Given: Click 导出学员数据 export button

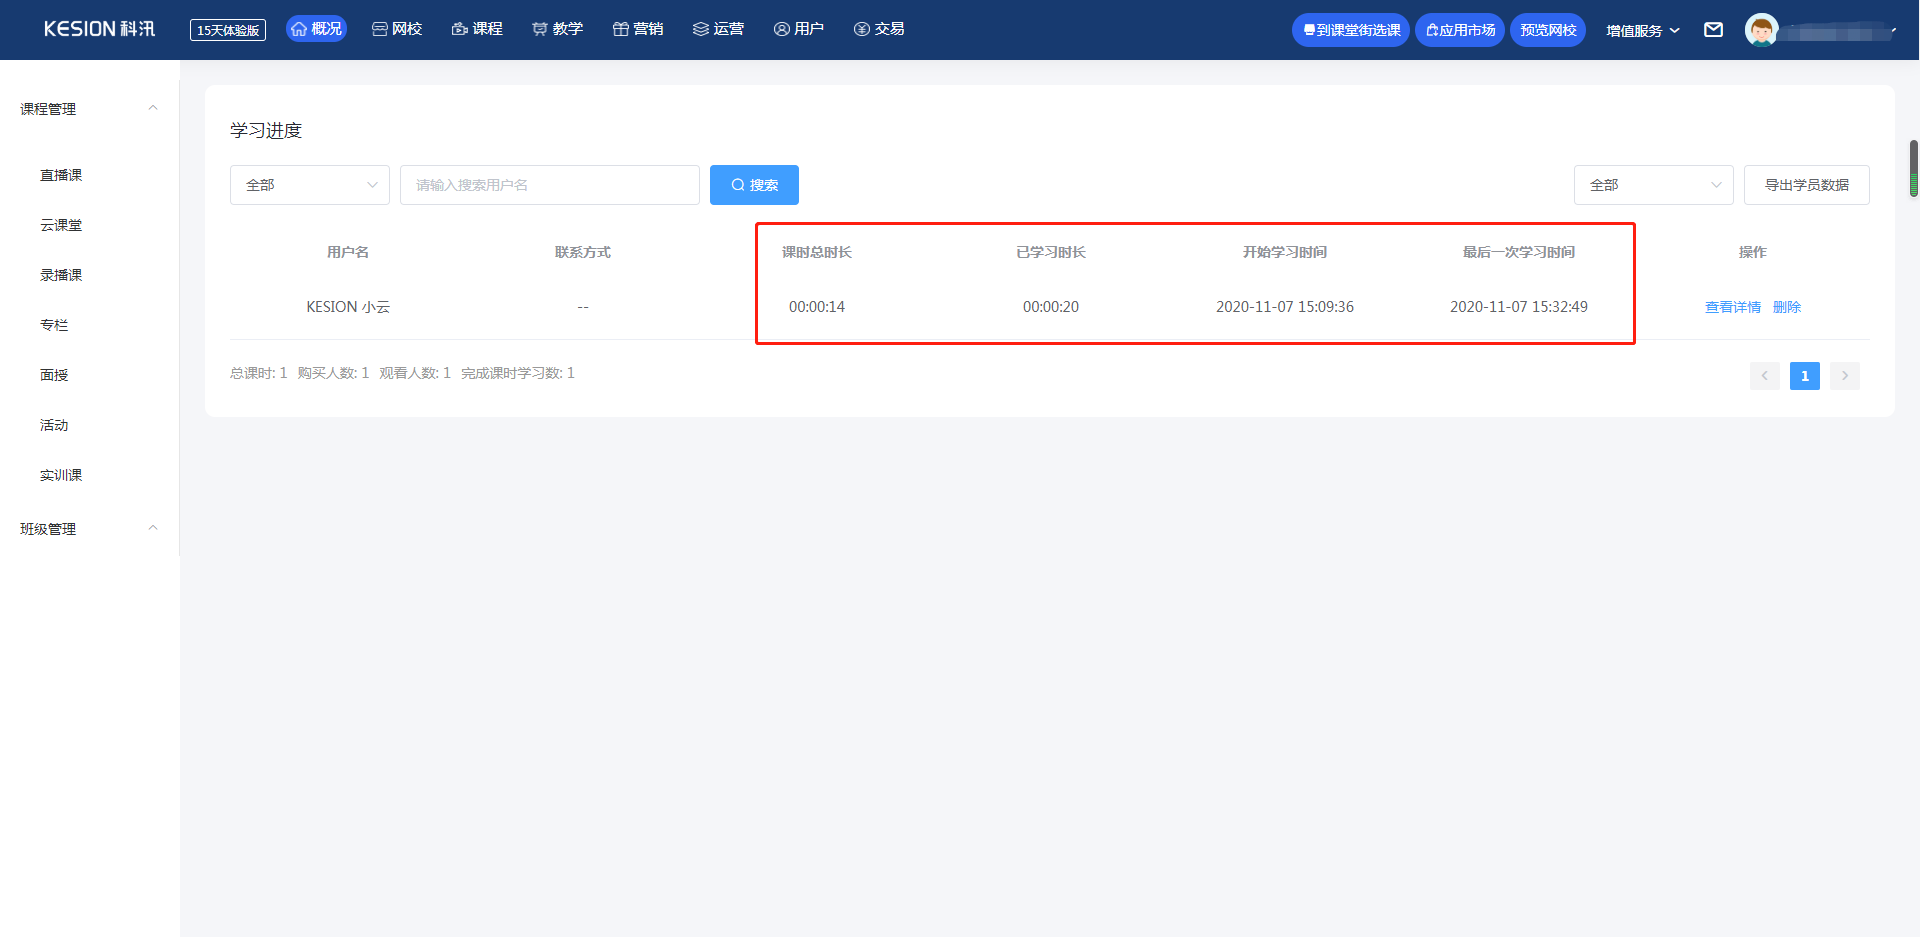Looking at the screenshot, I should [1806, 185].
